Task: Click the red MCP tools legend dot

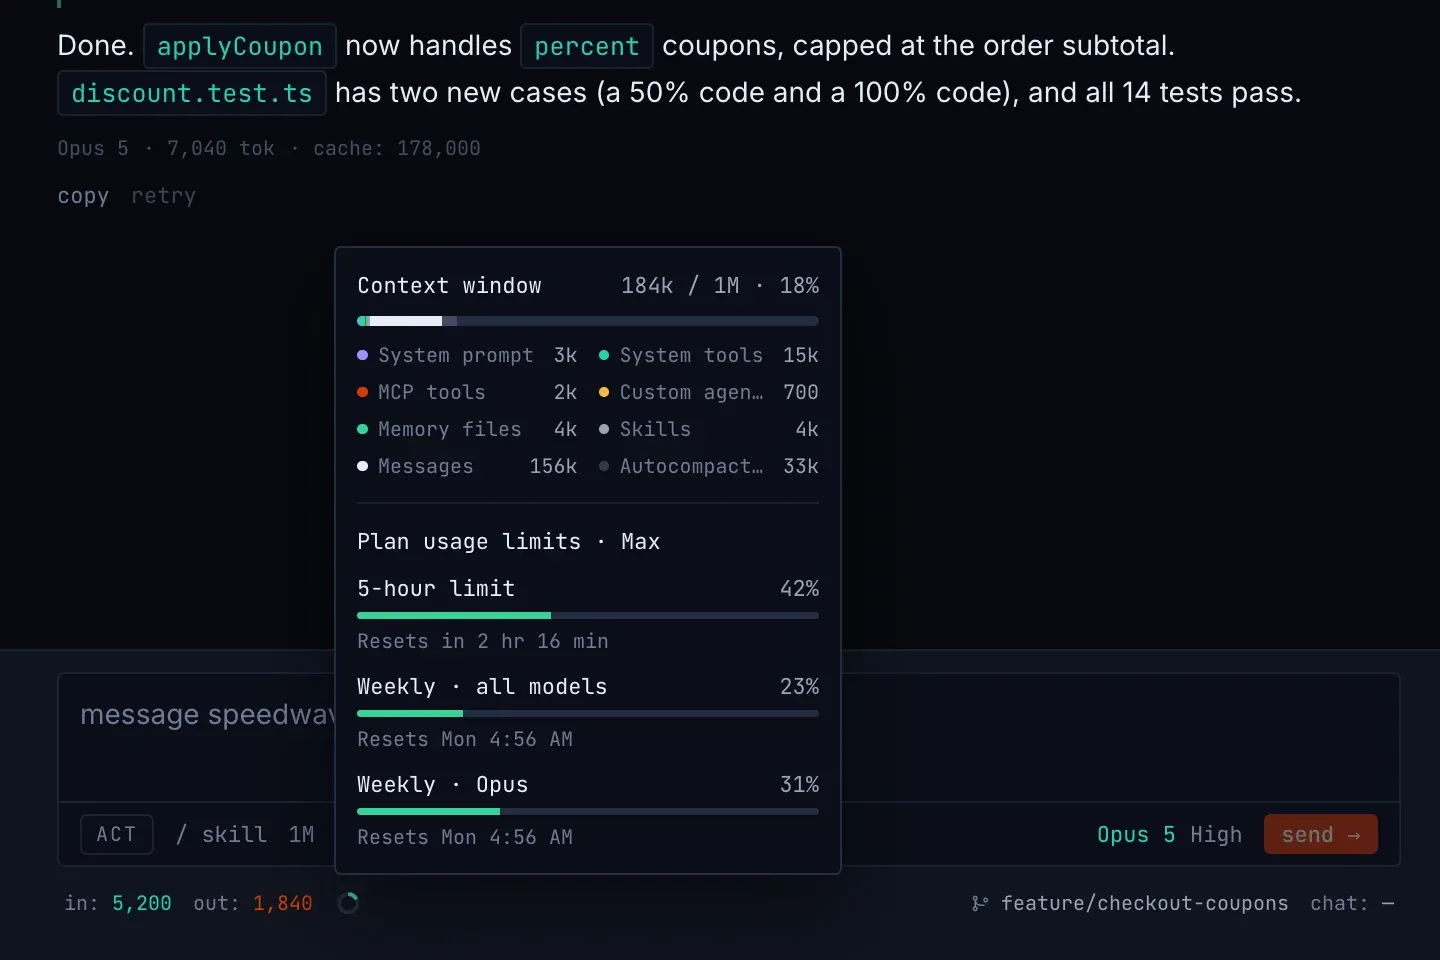Action: pyautogui.click(x=363, y=392)
